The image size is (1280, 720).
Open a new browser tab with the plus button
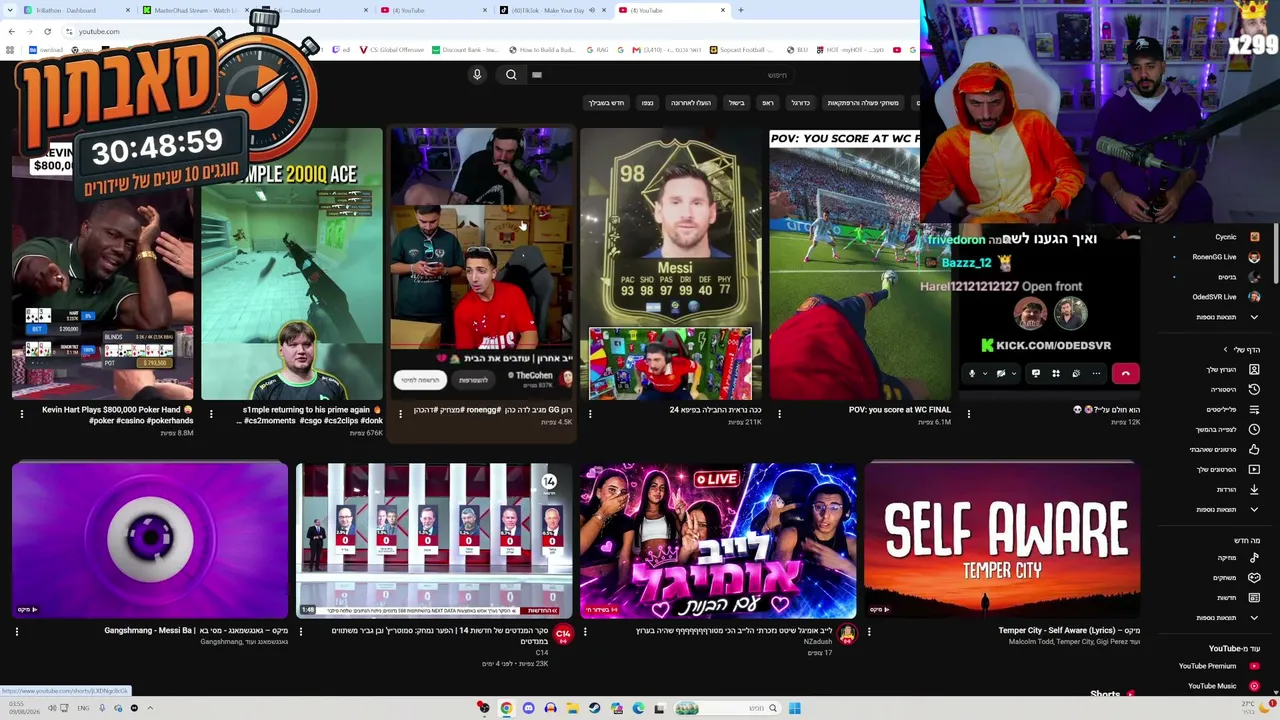point(740,10)
